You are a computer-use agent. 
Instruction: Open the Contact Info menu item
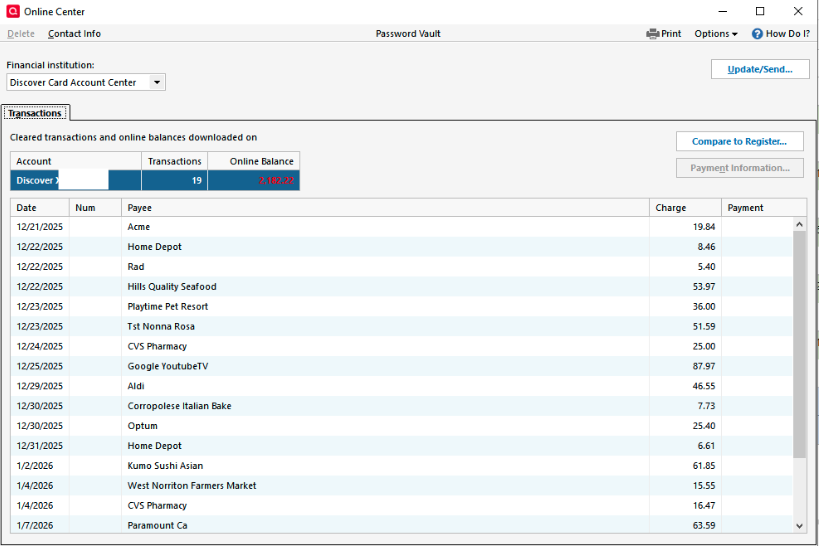tap(74, 34)
